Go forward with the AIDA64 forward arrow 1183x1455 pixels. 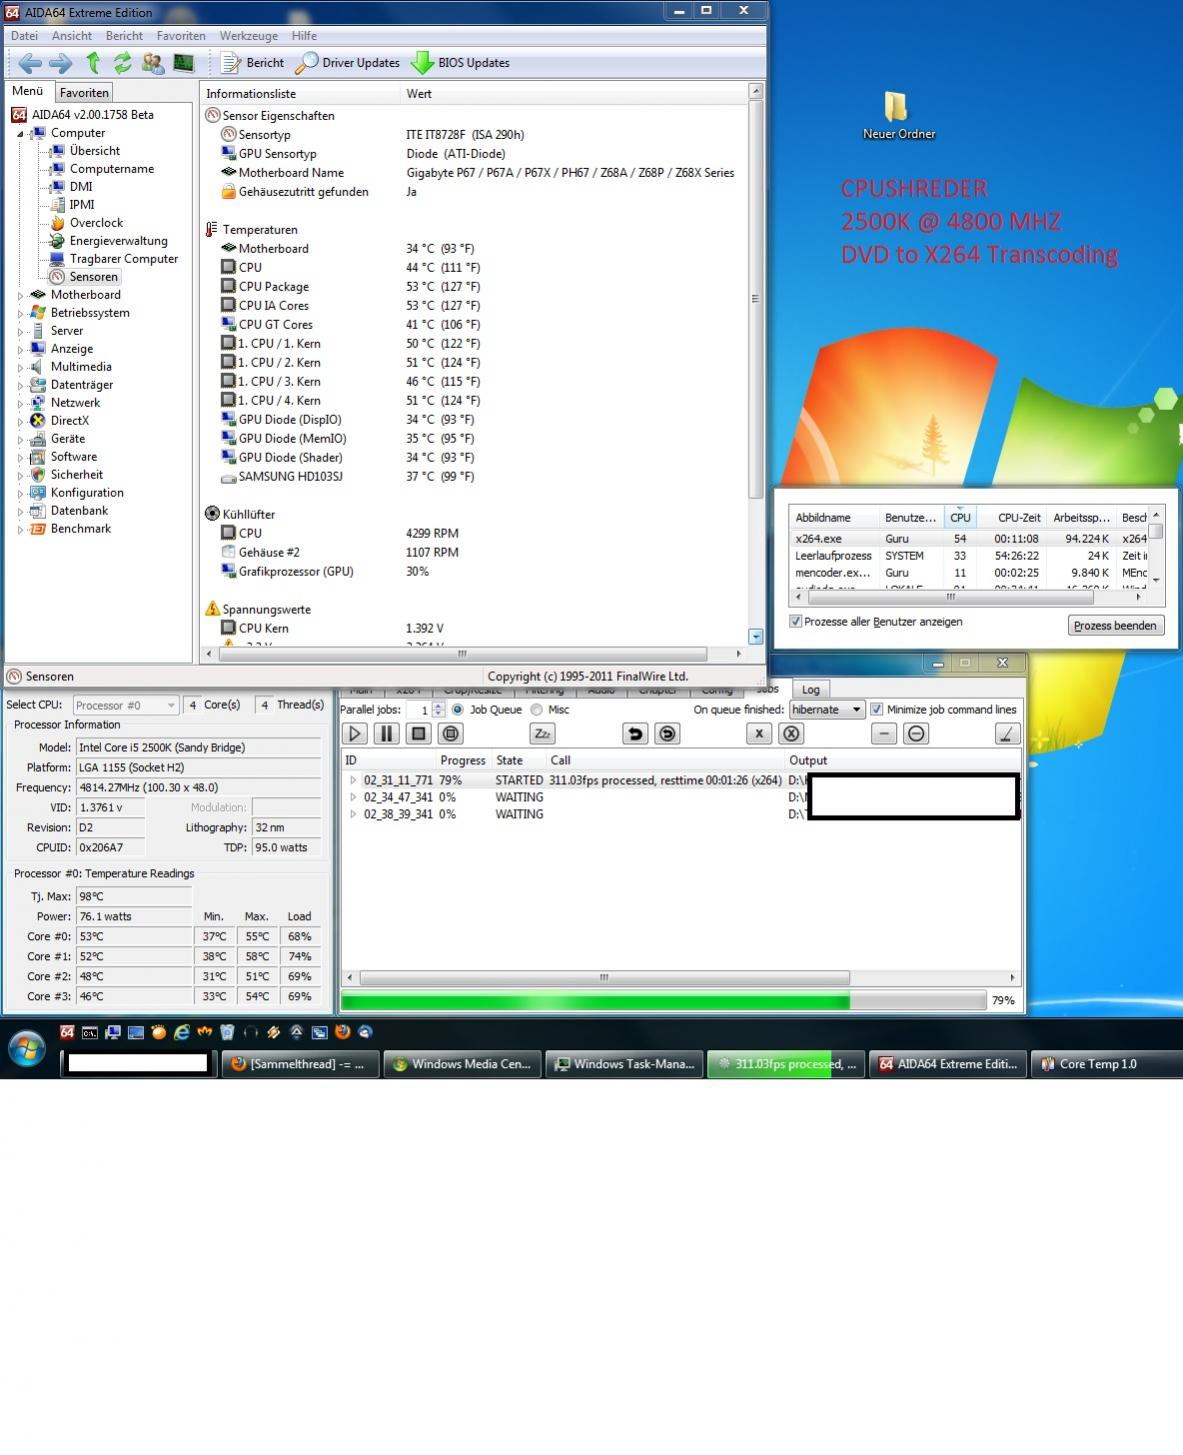click(x=60, y=63)
